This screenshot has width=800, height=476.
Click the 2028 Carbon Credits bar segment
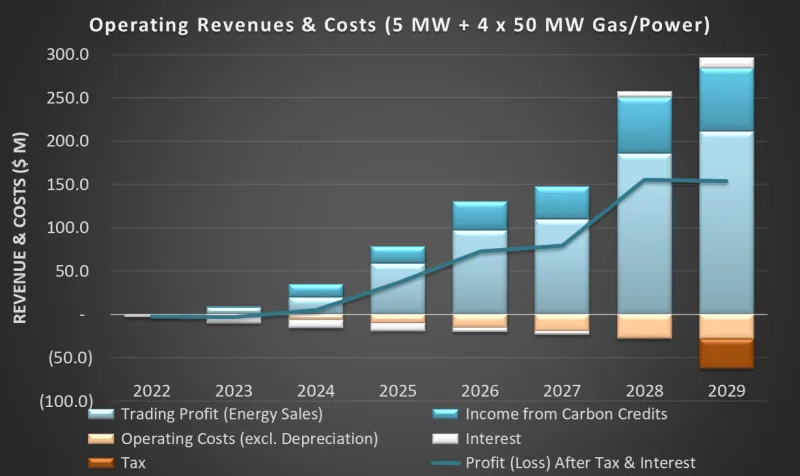[644, 125]
